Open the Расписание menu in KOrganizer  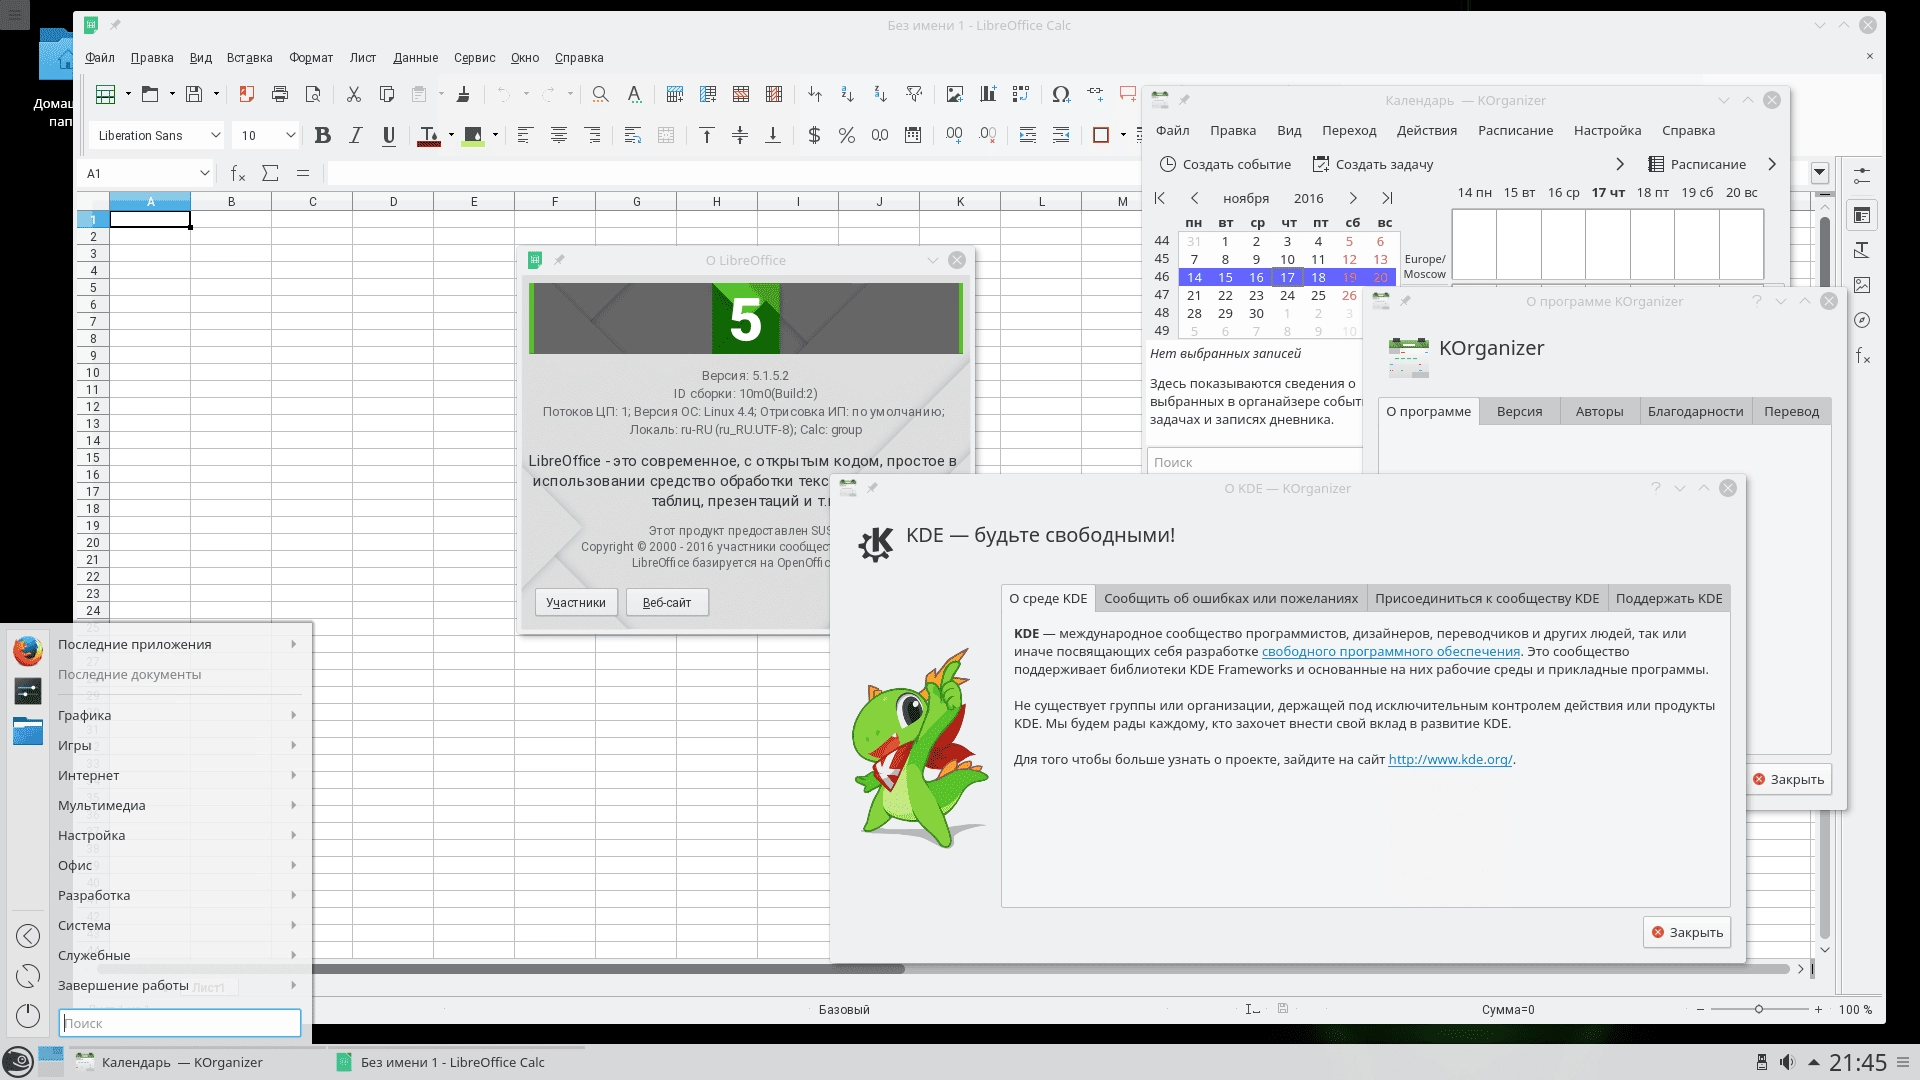pos(1516,130)
